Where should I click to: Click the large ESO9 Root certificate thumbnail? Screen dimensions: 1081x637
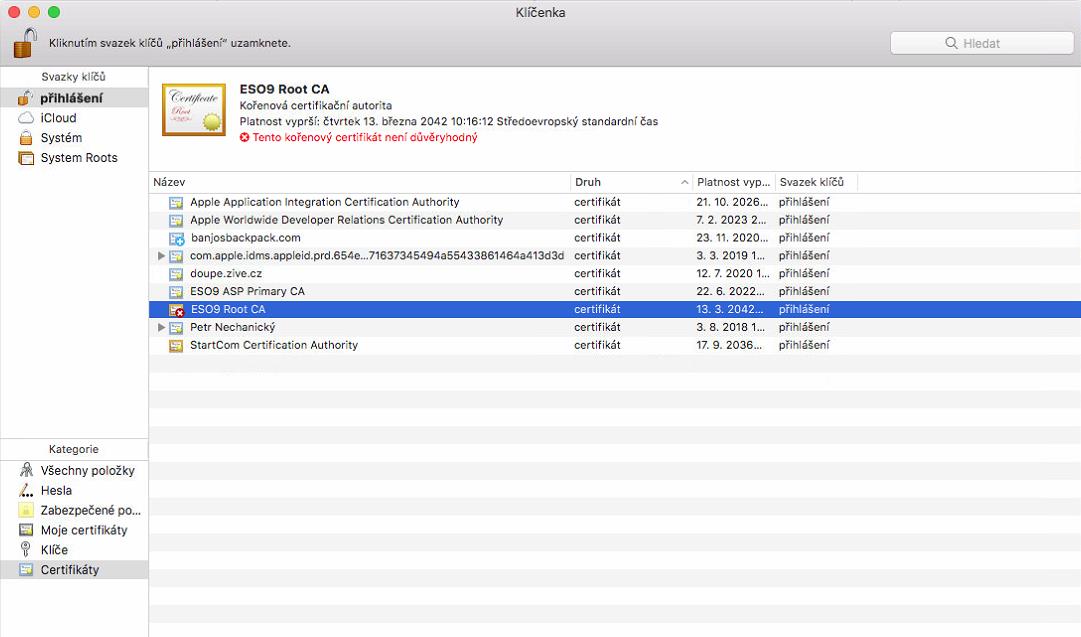click(194, 110)
